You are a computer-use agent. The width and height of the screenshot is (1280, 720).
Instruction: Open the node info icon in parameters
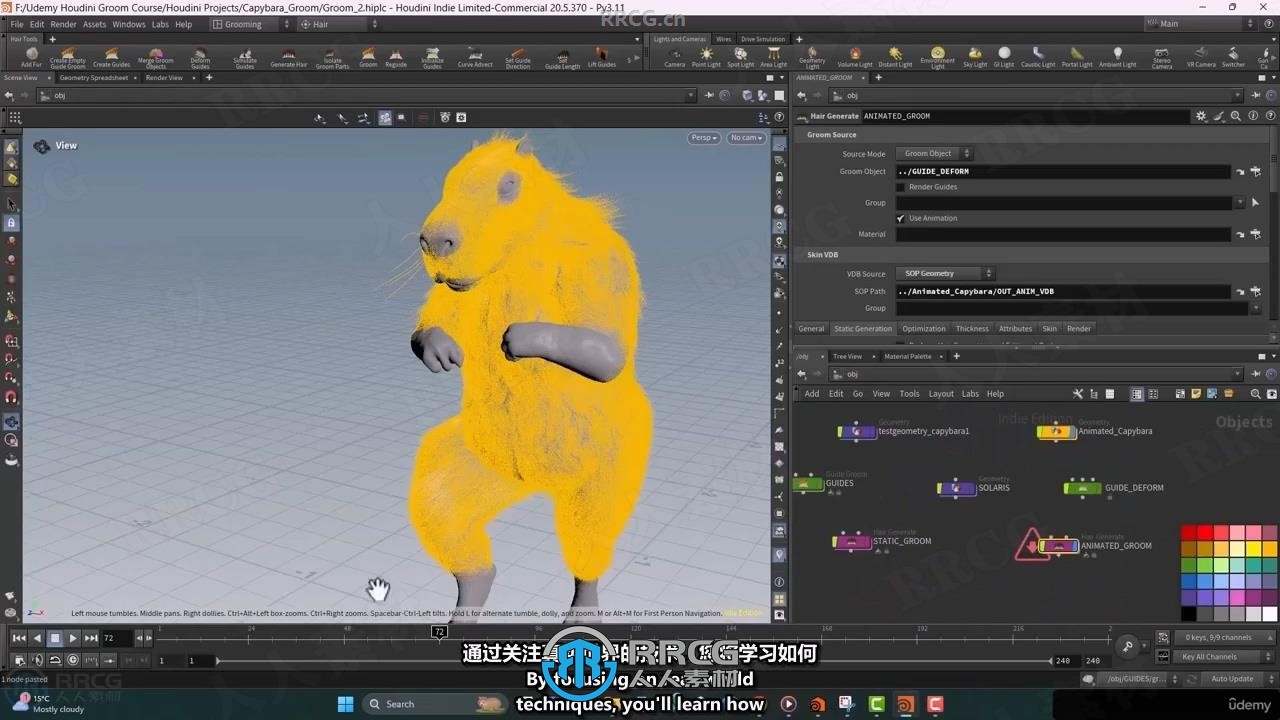pos(1252,116)
